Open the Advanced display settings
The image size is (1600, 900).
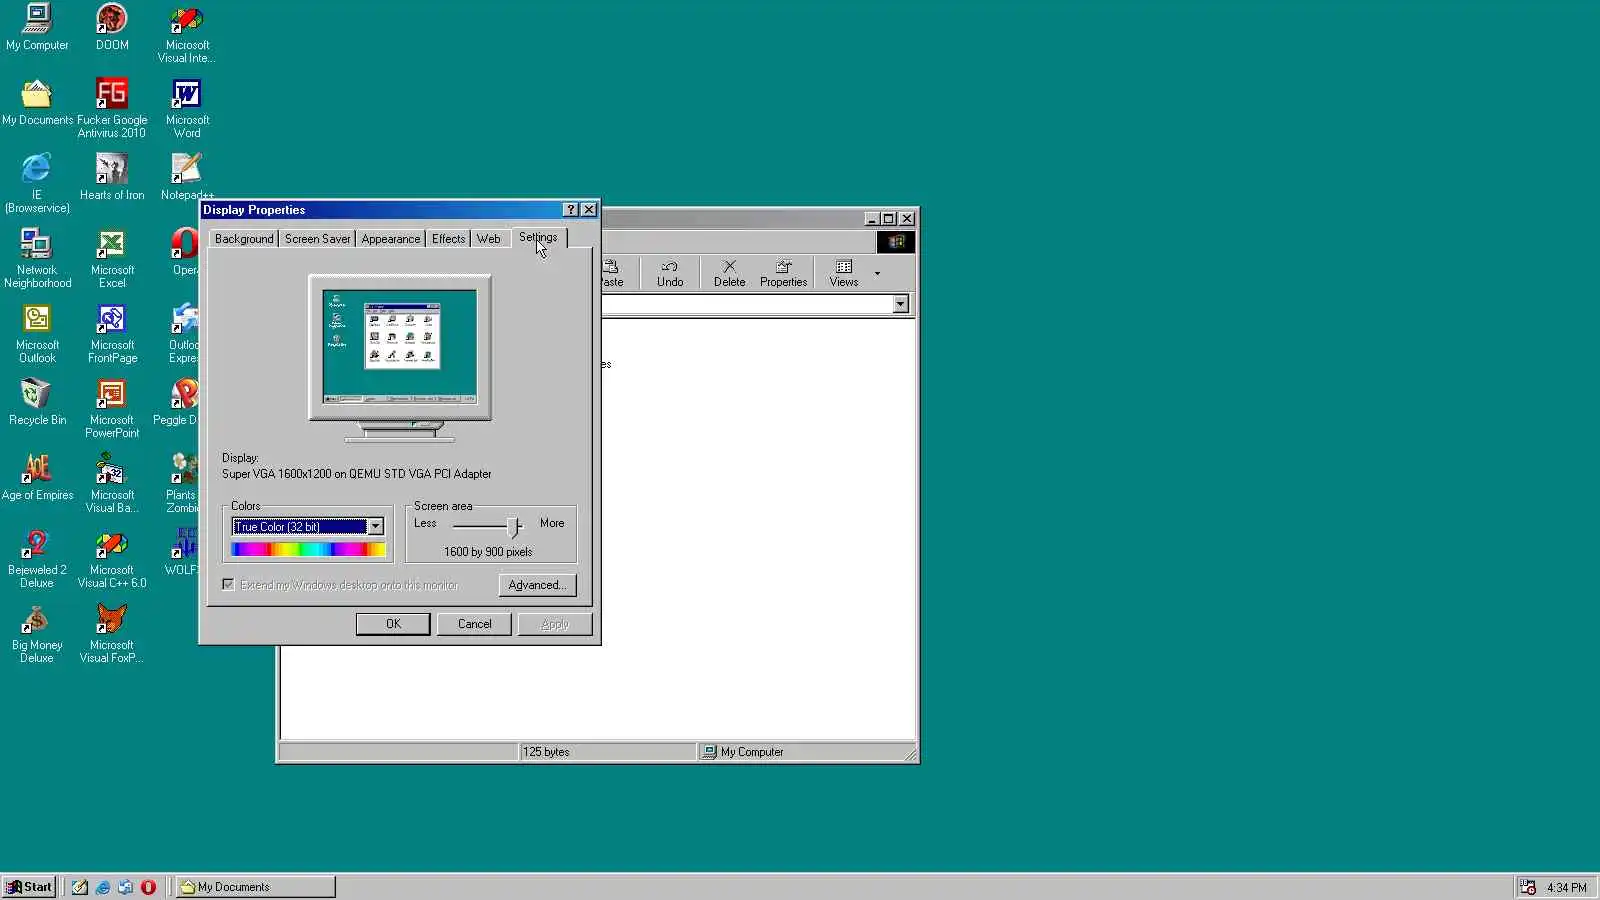click(537, 585)
